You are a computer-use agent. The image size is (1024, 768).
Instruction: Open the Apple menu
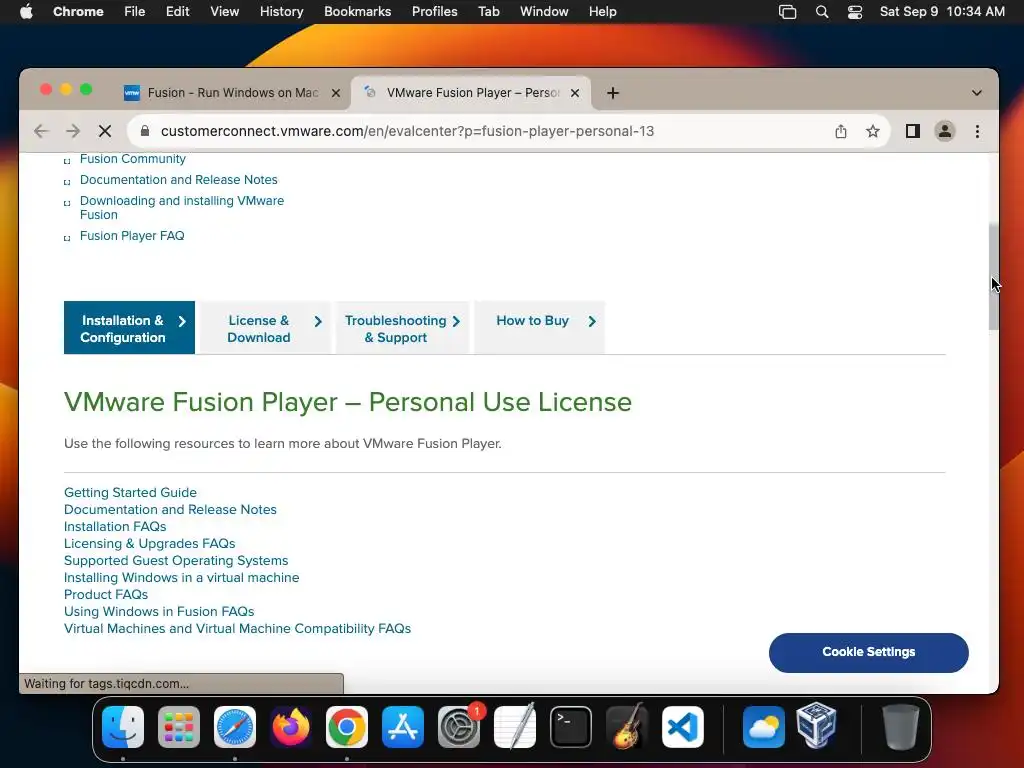click(26, 12)
